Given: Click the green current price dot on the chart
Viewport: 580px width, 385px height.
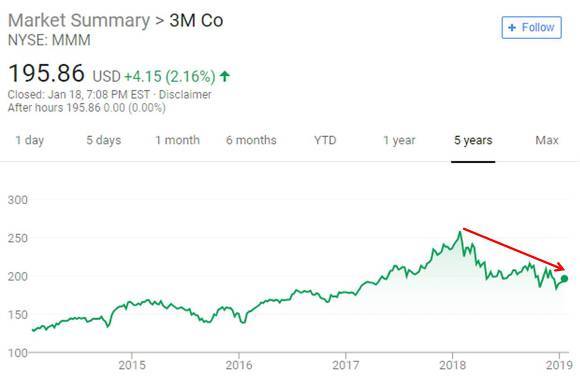Looking at the screenshot, I should tap(564, 279).
